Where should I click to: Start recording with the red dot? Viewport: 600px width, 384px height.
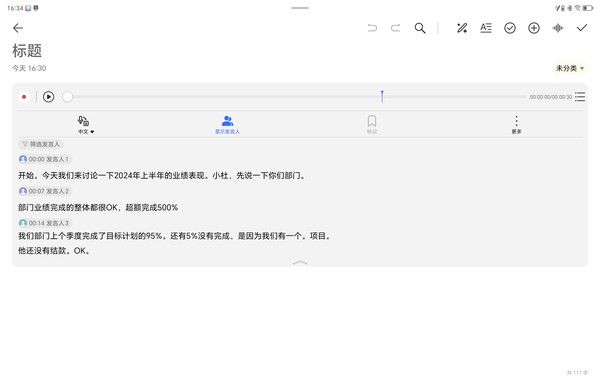pyautogui.click(x=24, y=97)
